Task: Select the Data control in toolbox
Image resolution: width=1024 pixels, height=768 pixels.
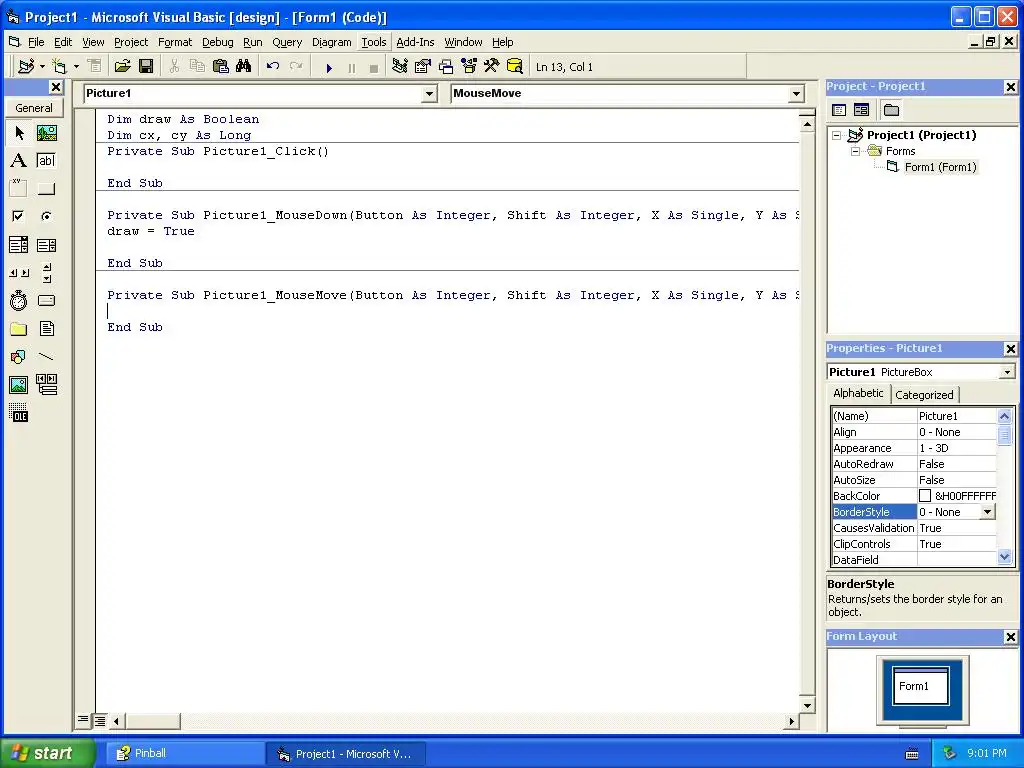Action: tap(47, 385)
